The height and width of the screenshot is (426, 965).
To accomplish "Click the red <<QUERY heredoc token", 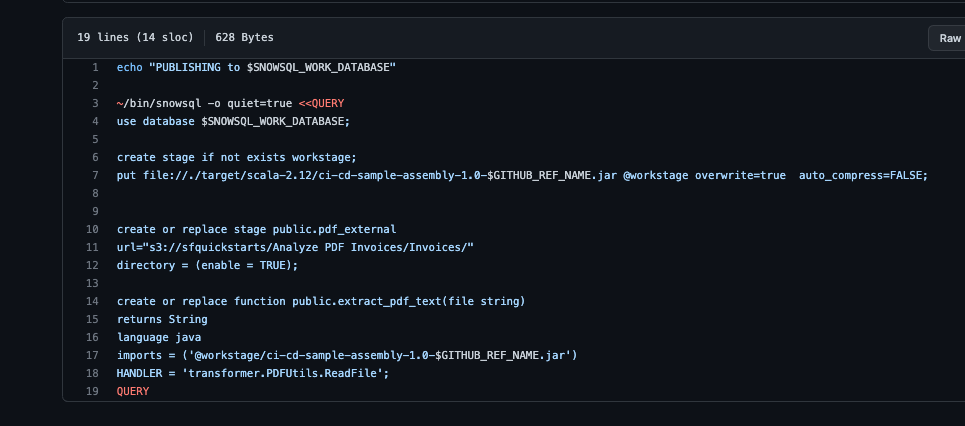I will click(x=321, y=103).
